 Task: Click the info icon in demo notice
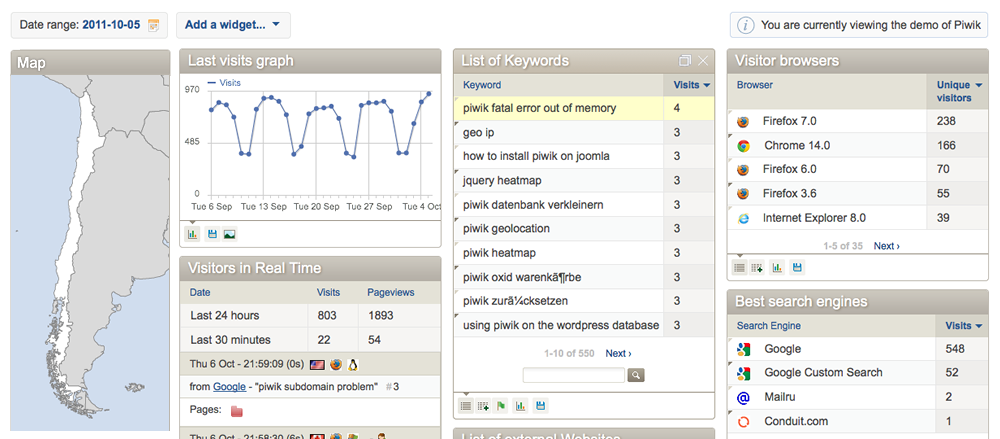pyautogui.click(x=744, y=26)
